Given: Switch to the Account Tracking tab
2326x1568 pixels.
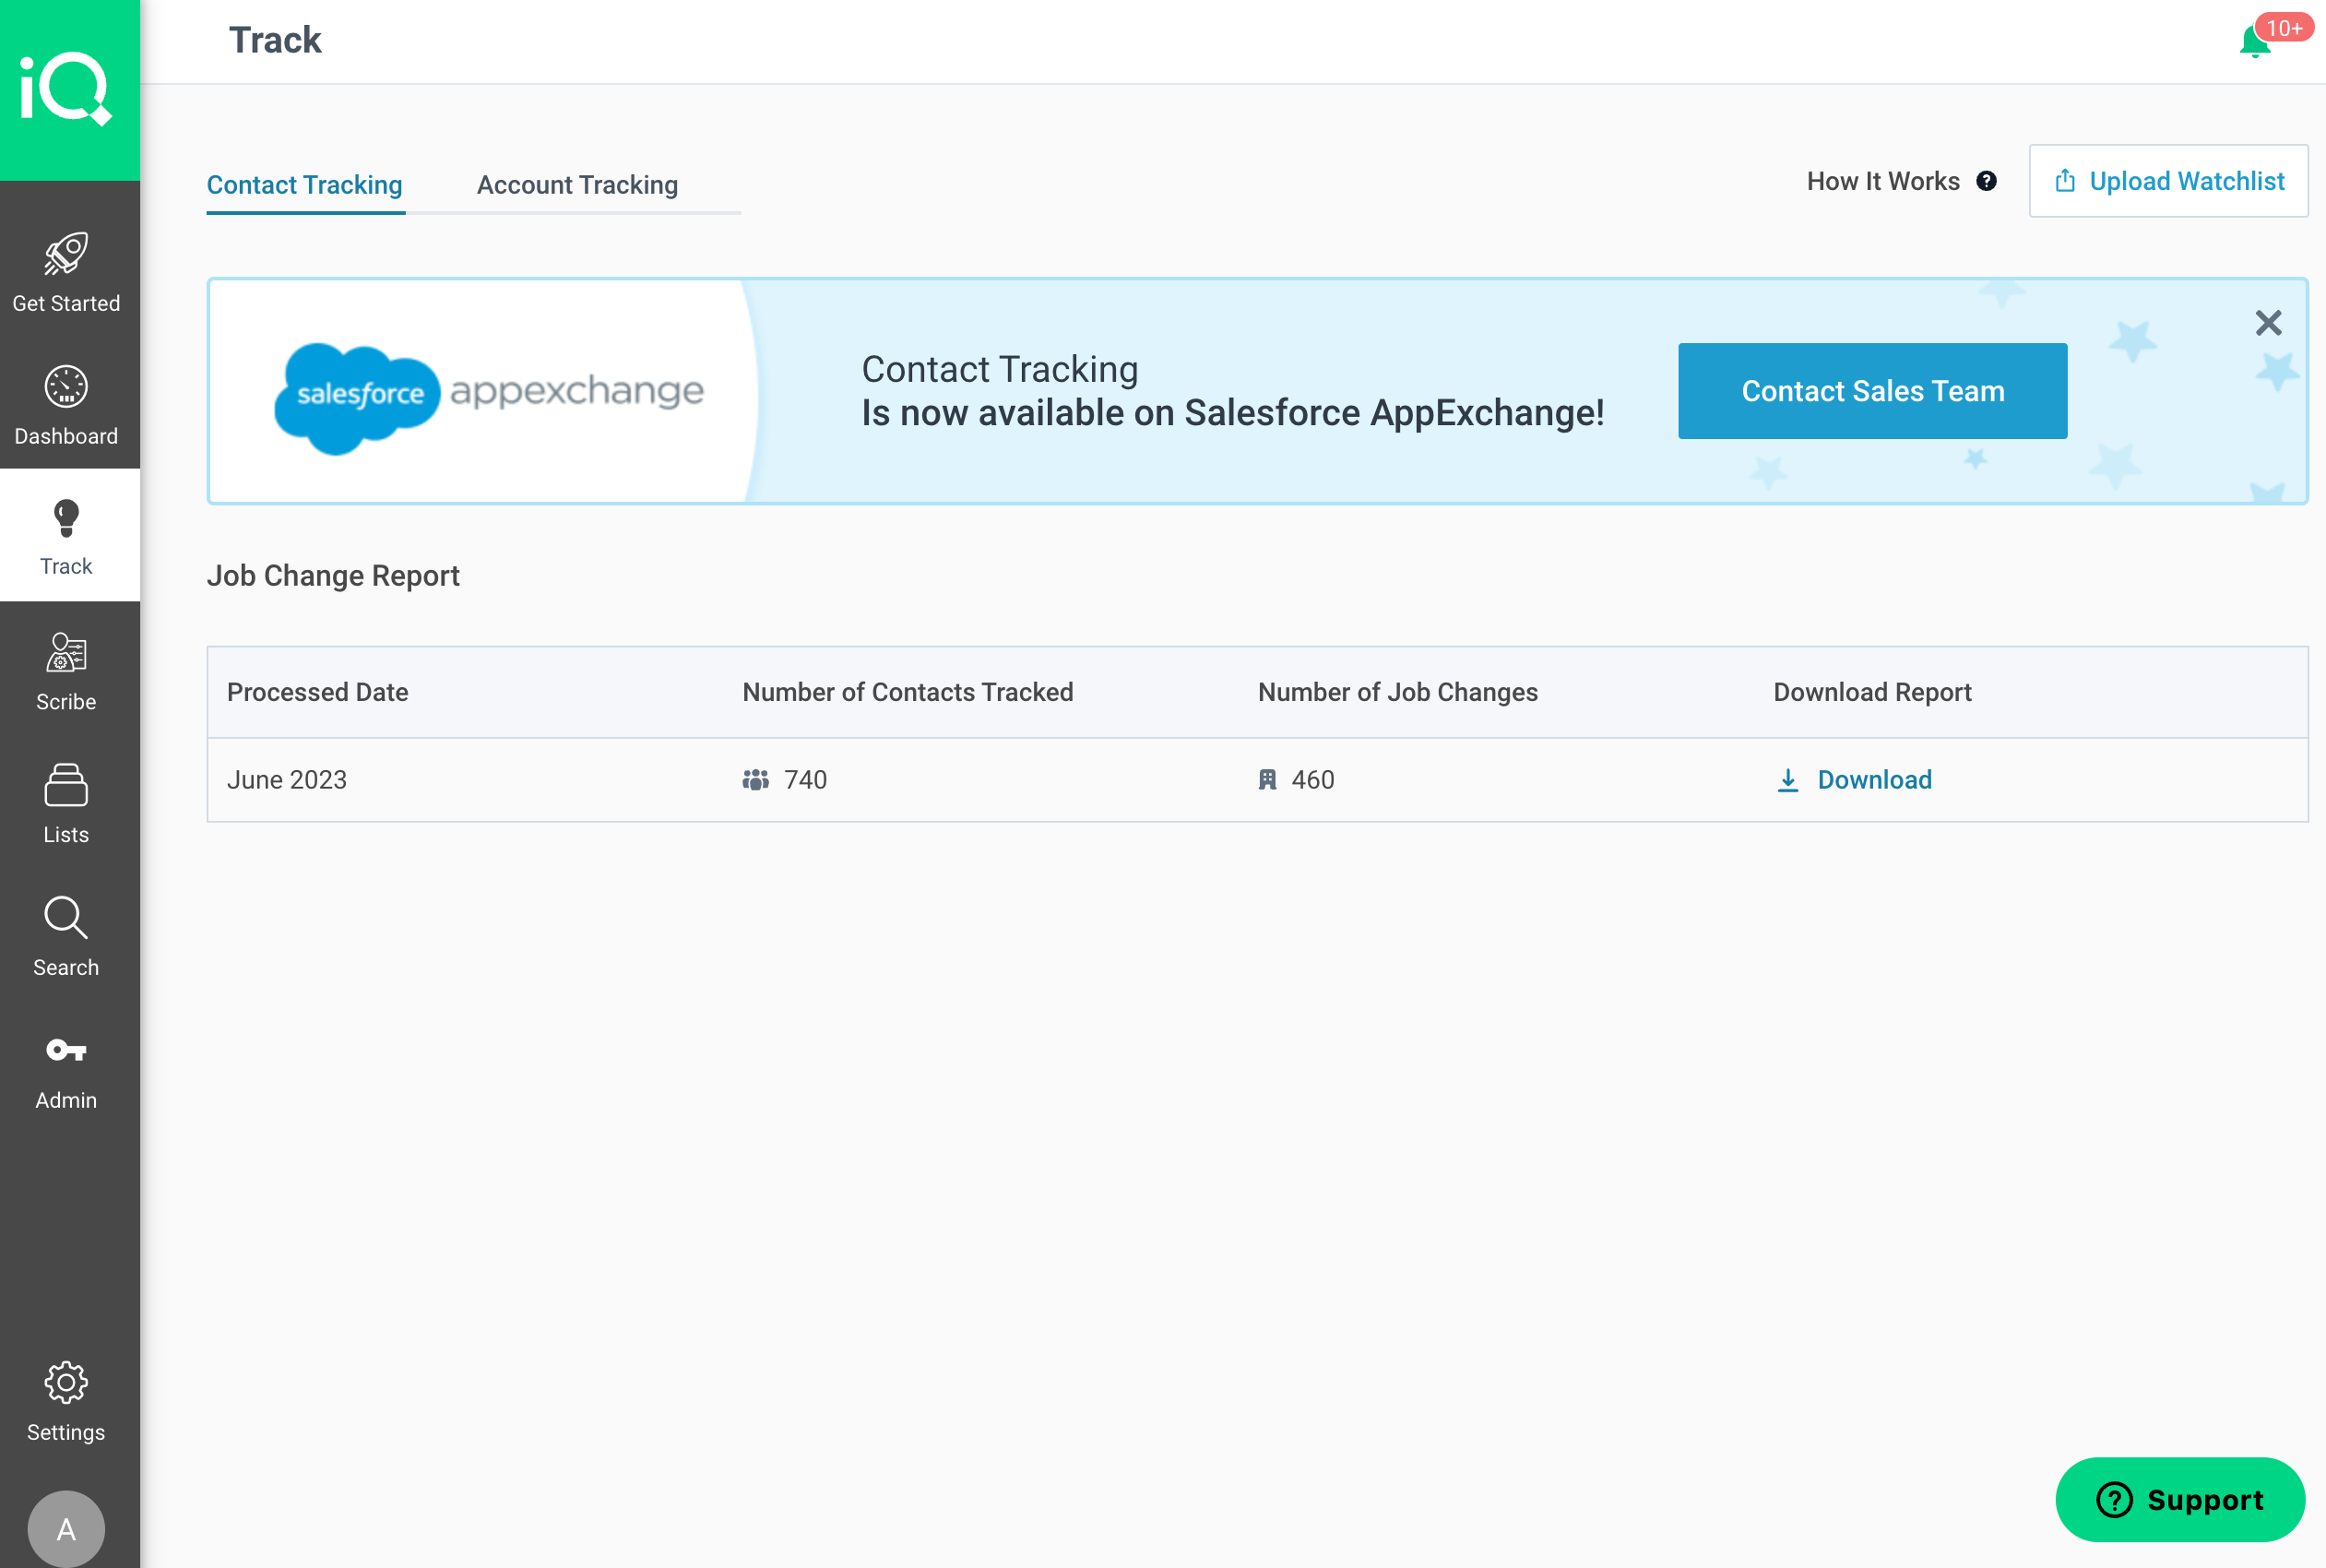Looking at the screenshot, I should click(577, 184).
